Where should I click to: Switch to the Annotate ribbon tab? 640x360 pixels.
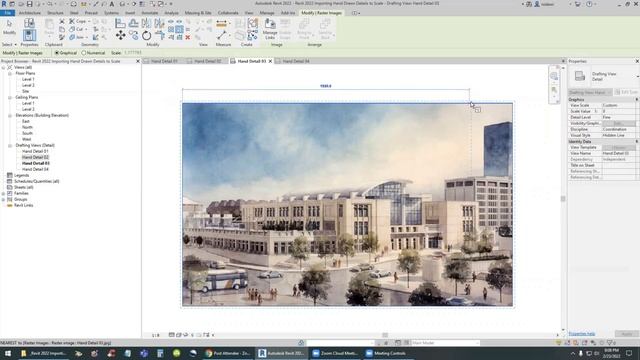click(149, 13)
